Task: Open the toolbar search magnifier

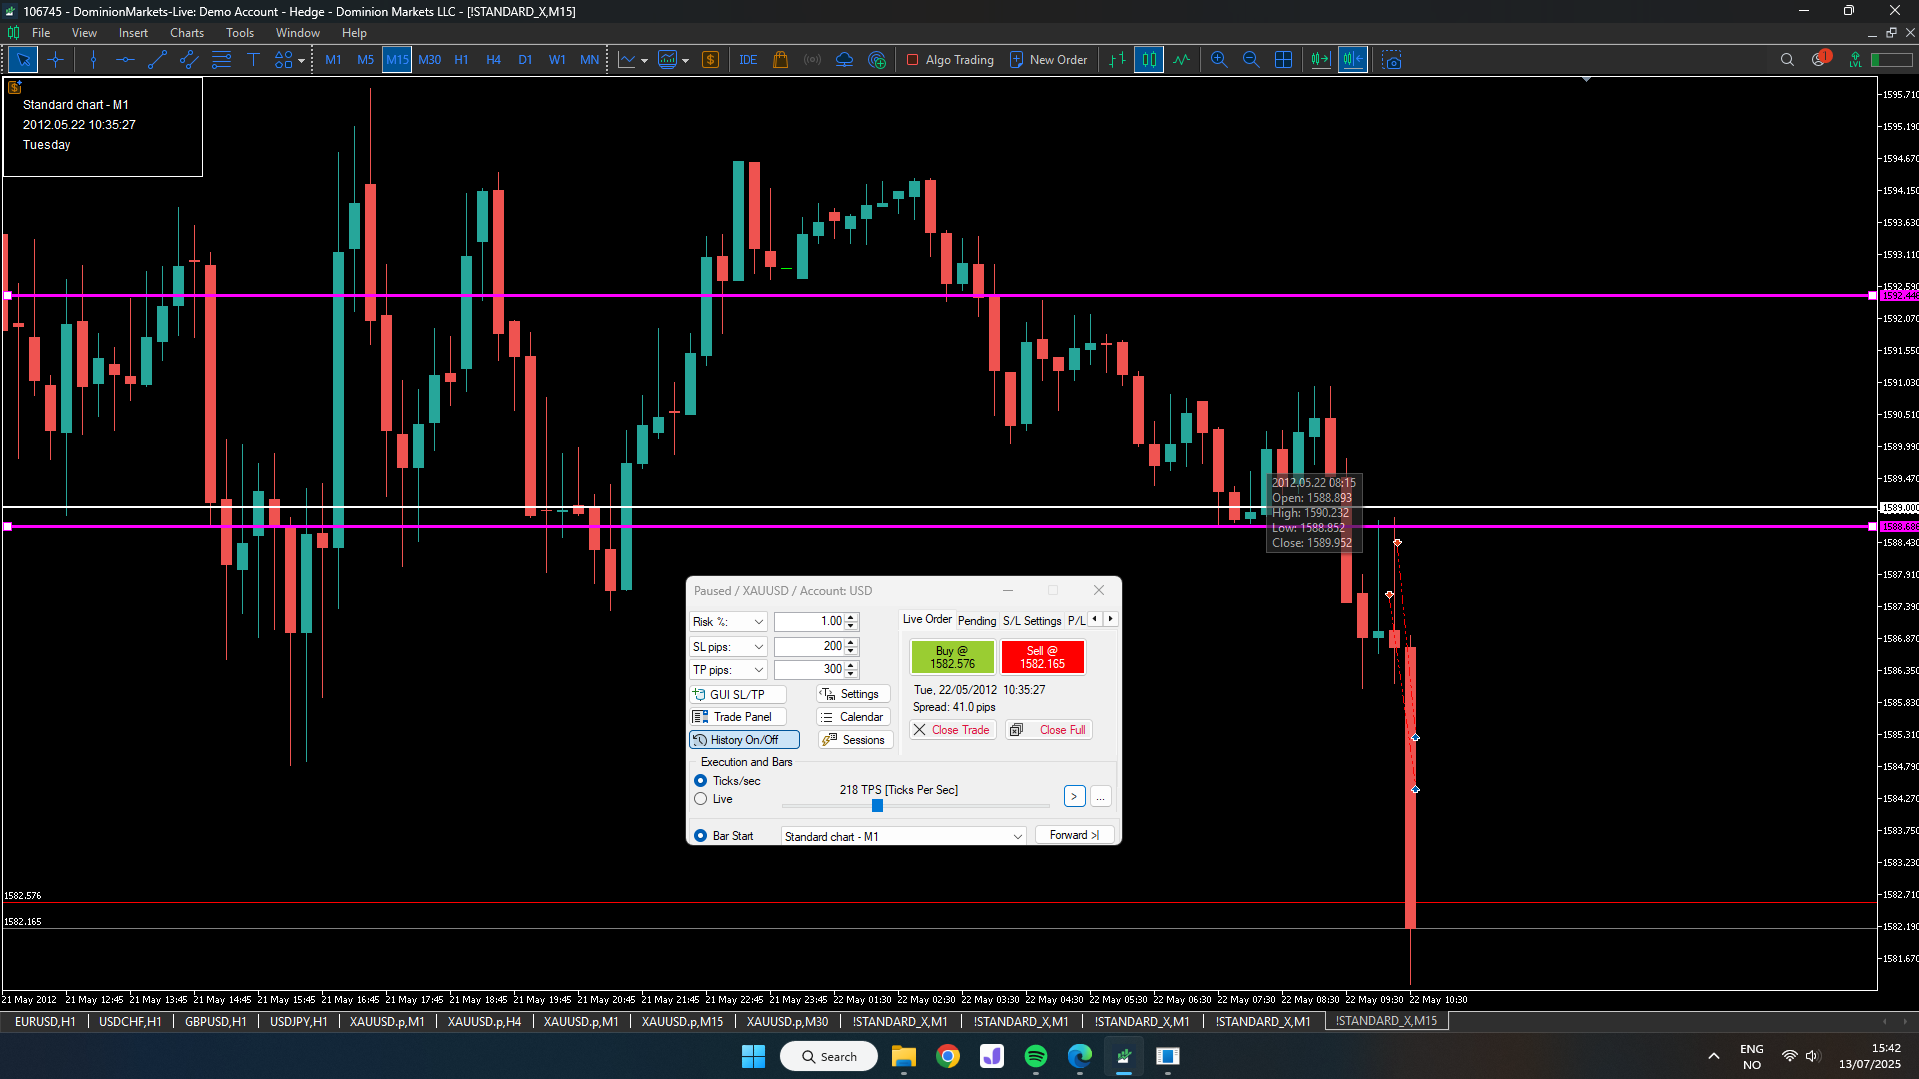Action: pos(1787,60)
